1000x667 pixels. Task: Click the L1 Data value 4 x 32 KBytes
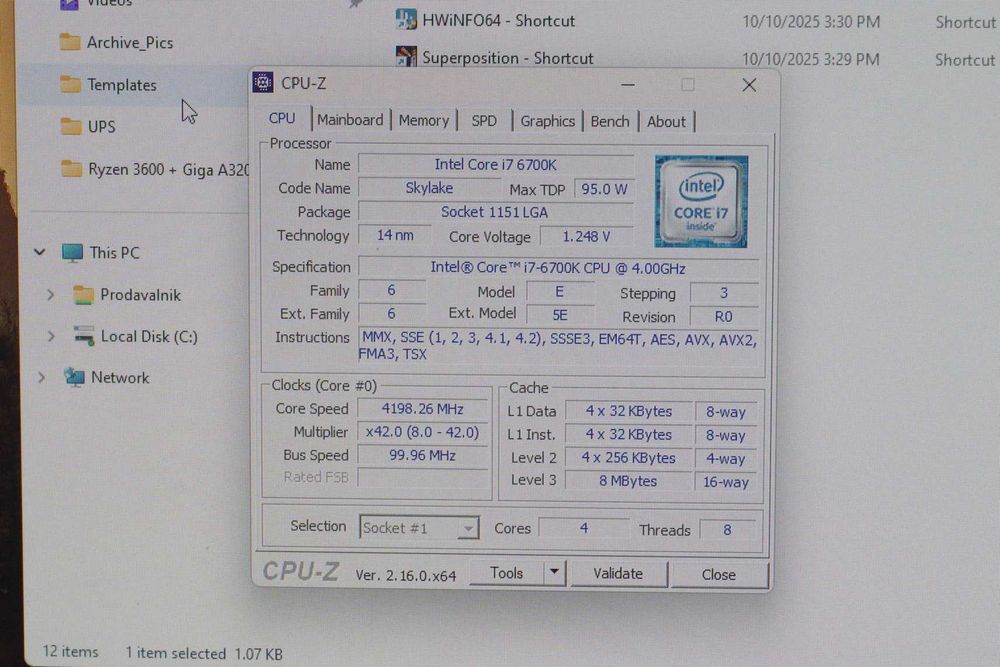click(x=629, y=411)
